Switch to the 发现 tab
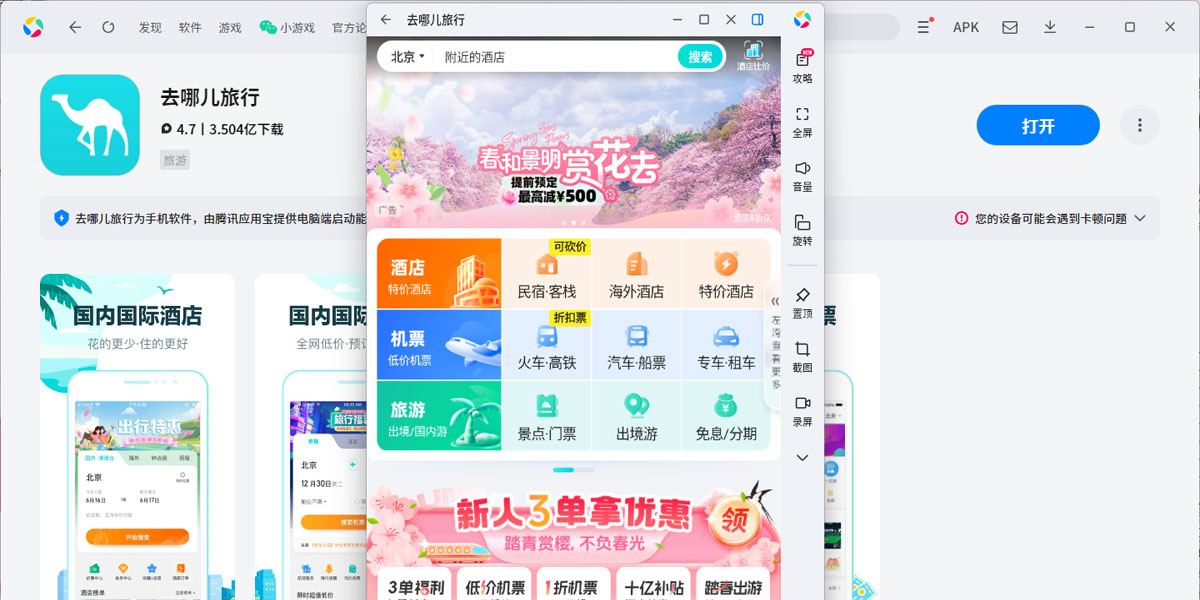Screen dimensions: 1200x600 (150, 27)
